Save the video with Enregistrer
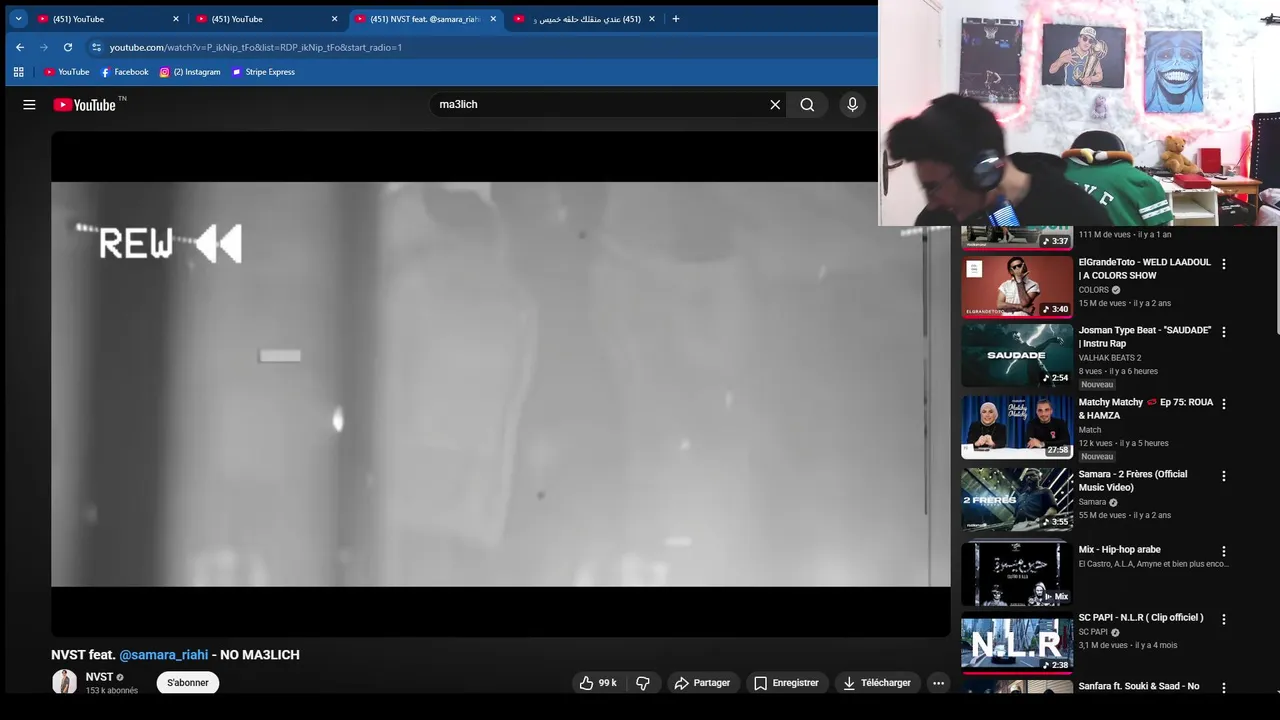The height and width of the screenshot is (720, 1280). coord(786,683)
